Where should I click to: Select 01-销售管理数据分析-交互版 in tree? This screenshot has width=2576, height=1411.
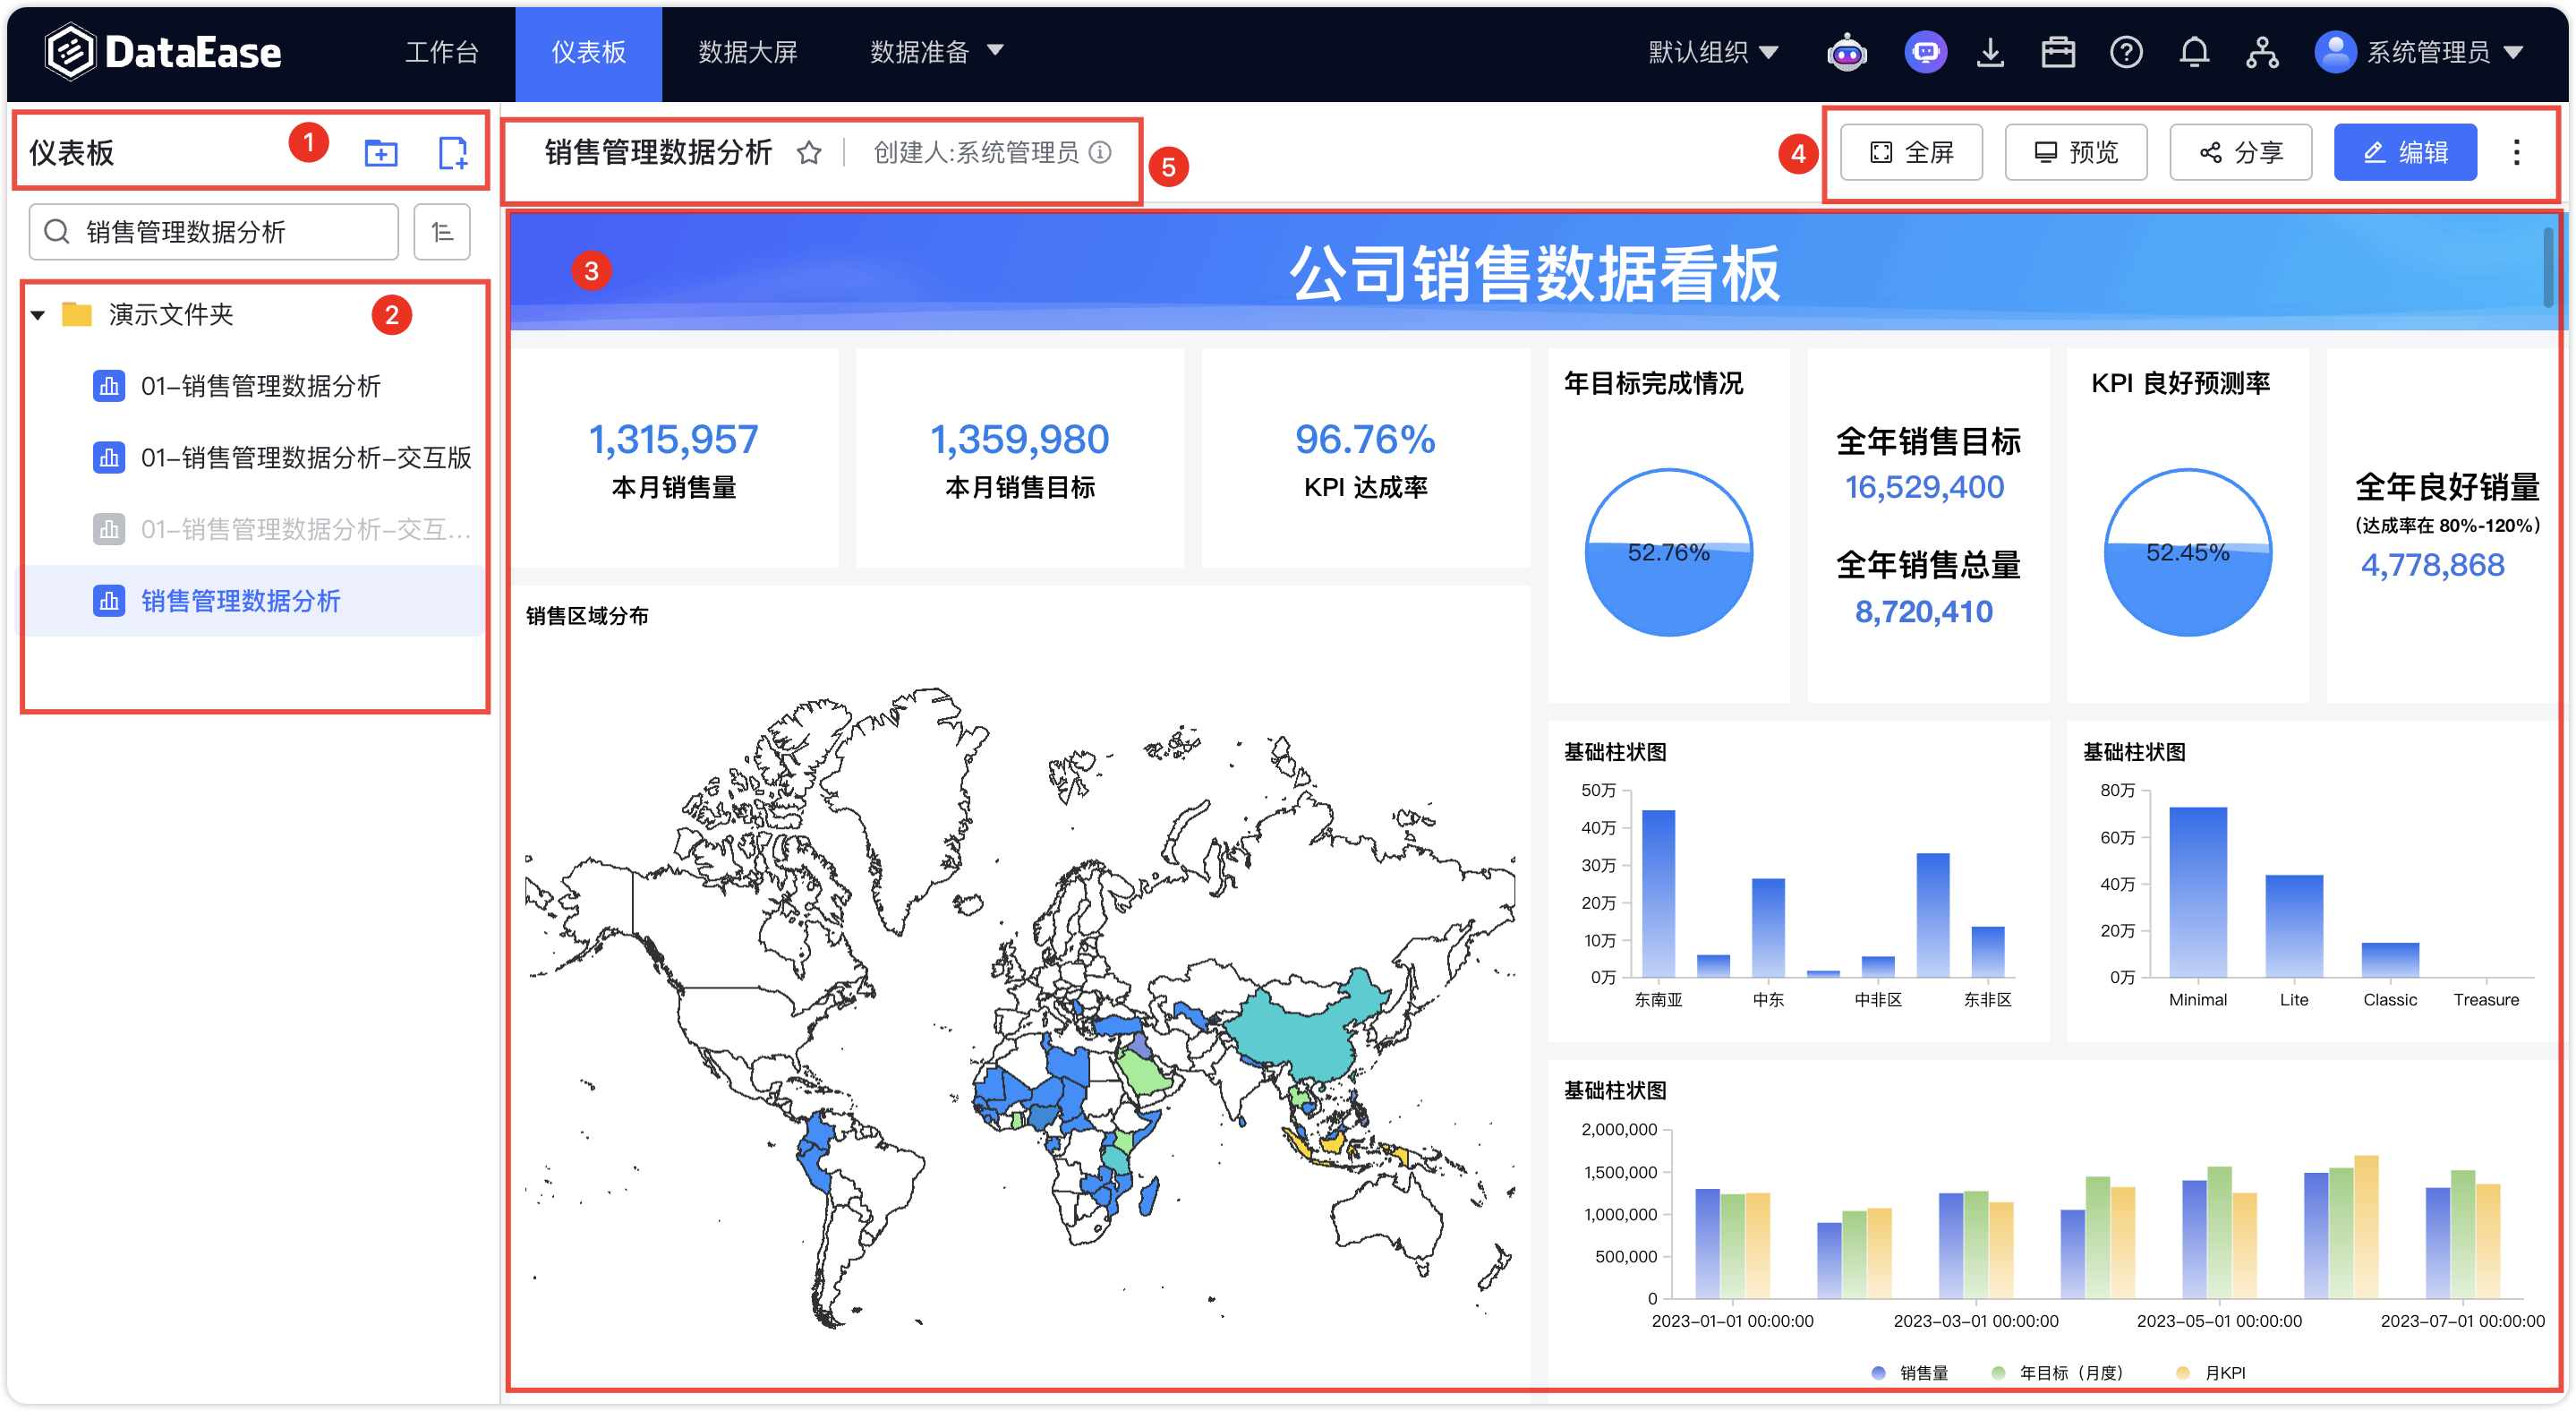point(305,458)
